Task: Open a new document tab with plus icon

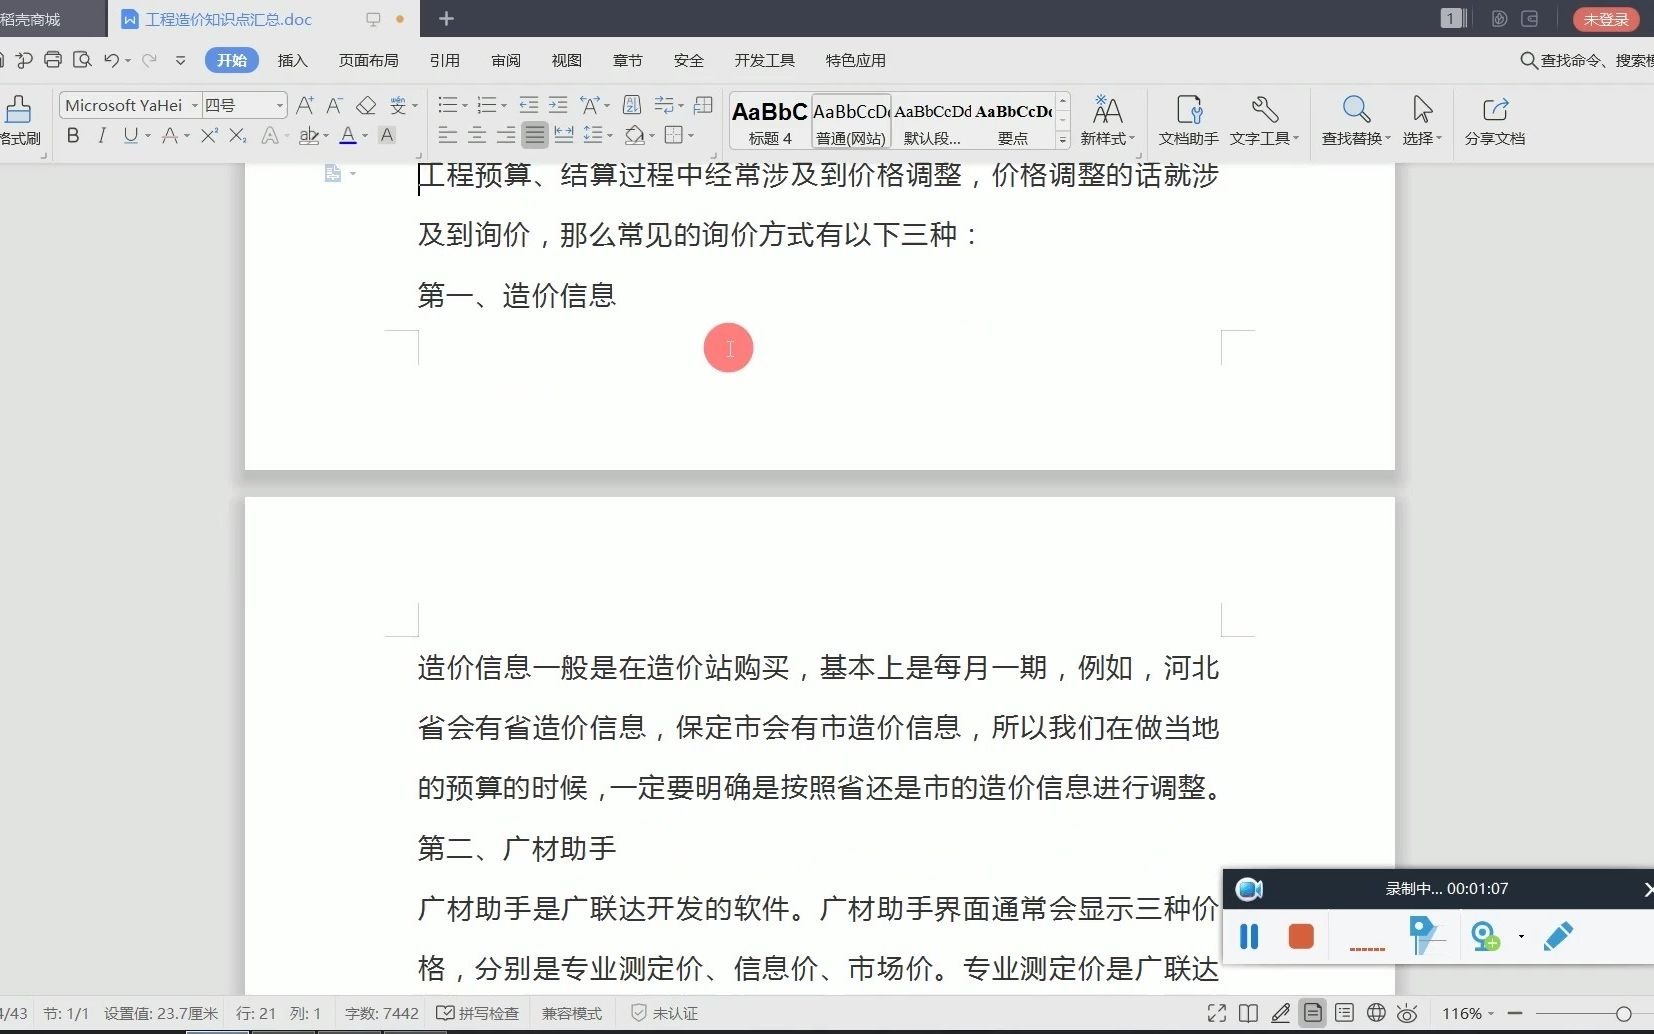Action: click(446, 18)
